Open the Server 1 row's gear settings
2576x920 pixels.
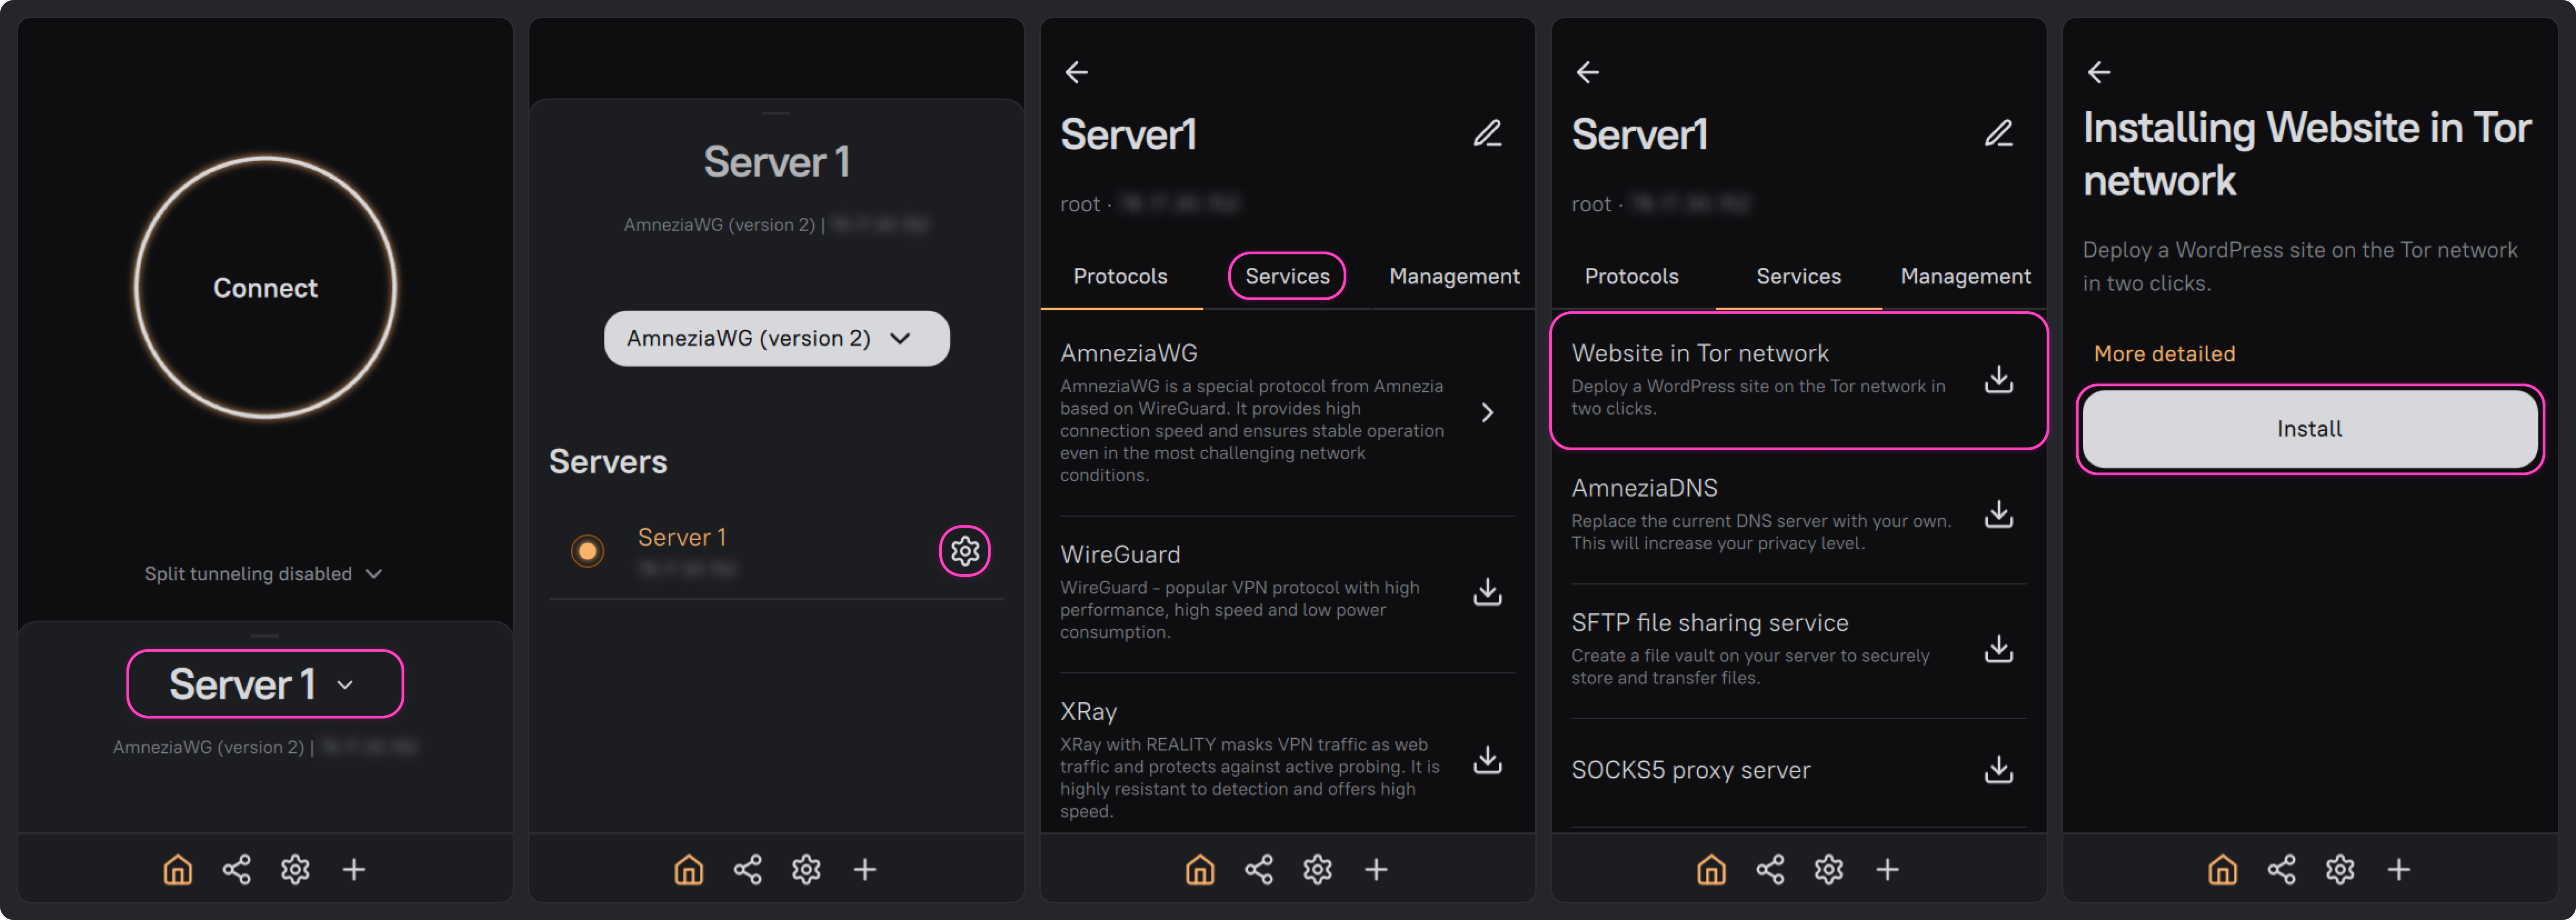tap(965, 550)
